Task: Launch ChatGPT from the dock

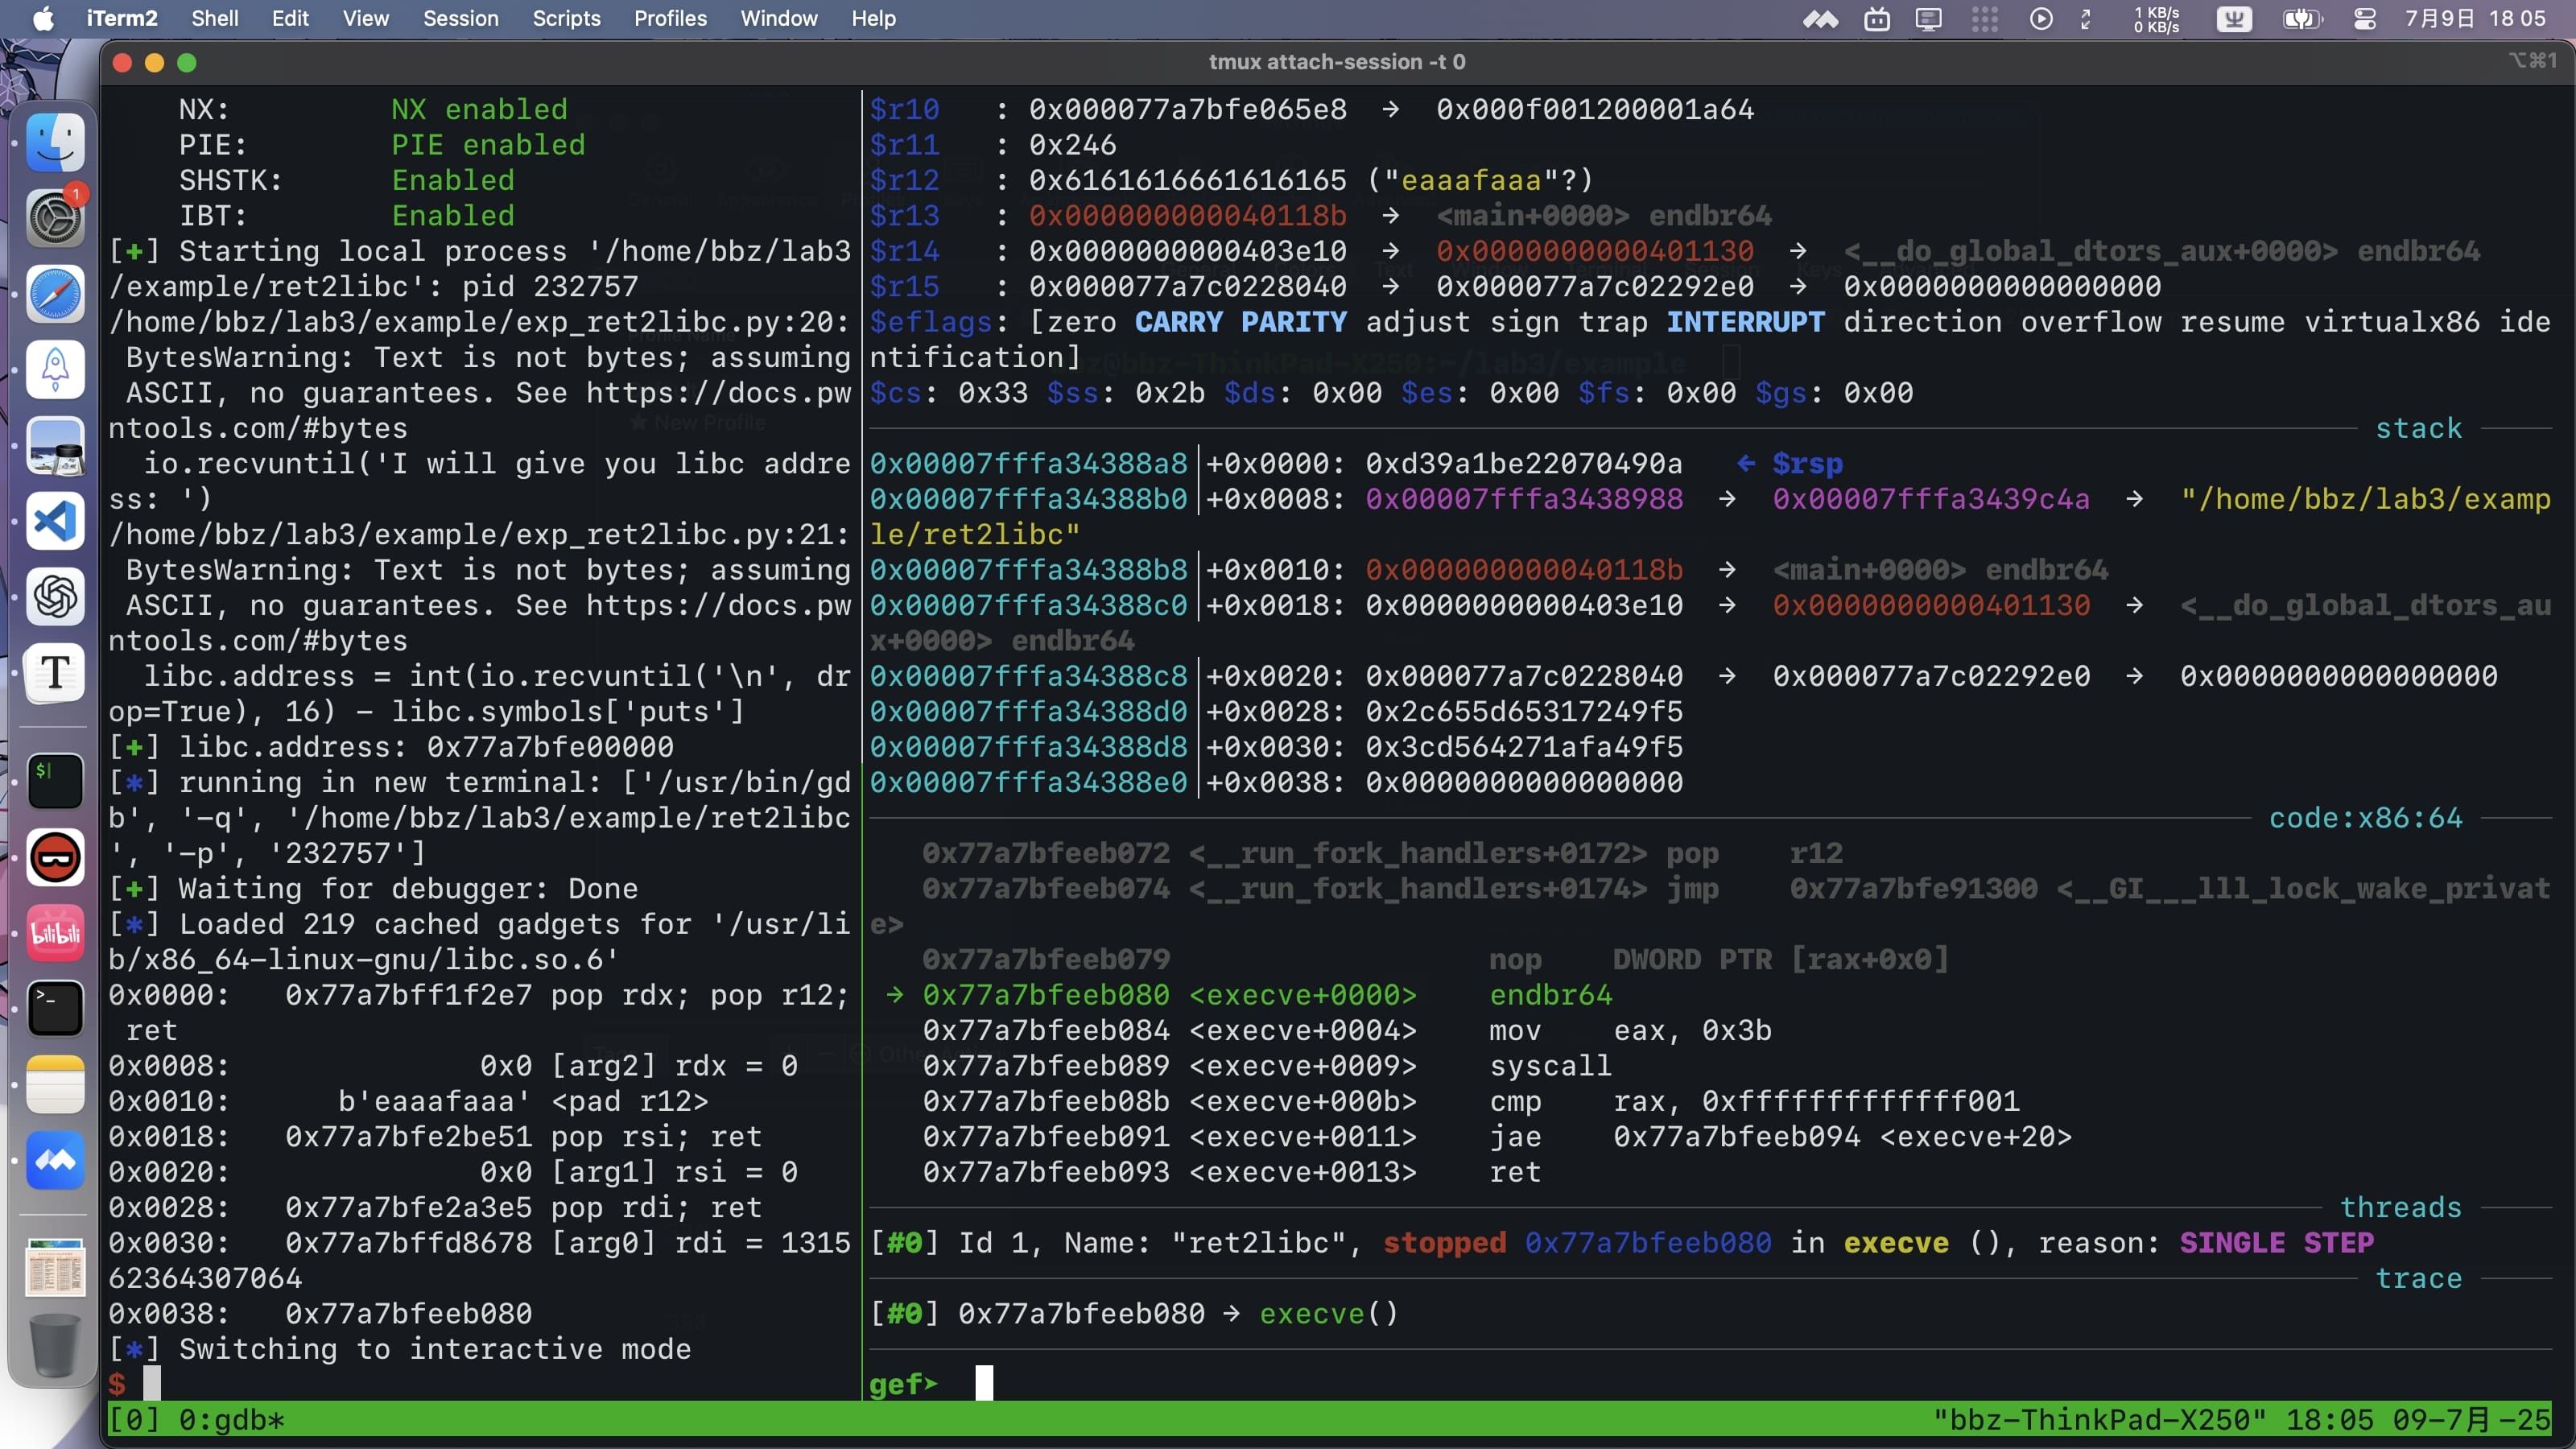Action: 55,597
